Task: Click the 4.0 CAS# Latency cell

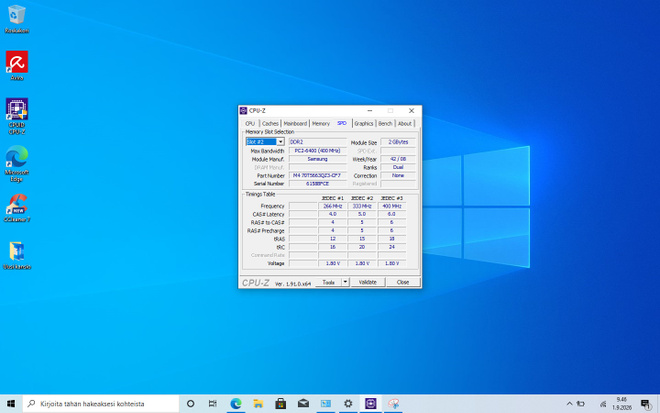Action: [333, 214]
